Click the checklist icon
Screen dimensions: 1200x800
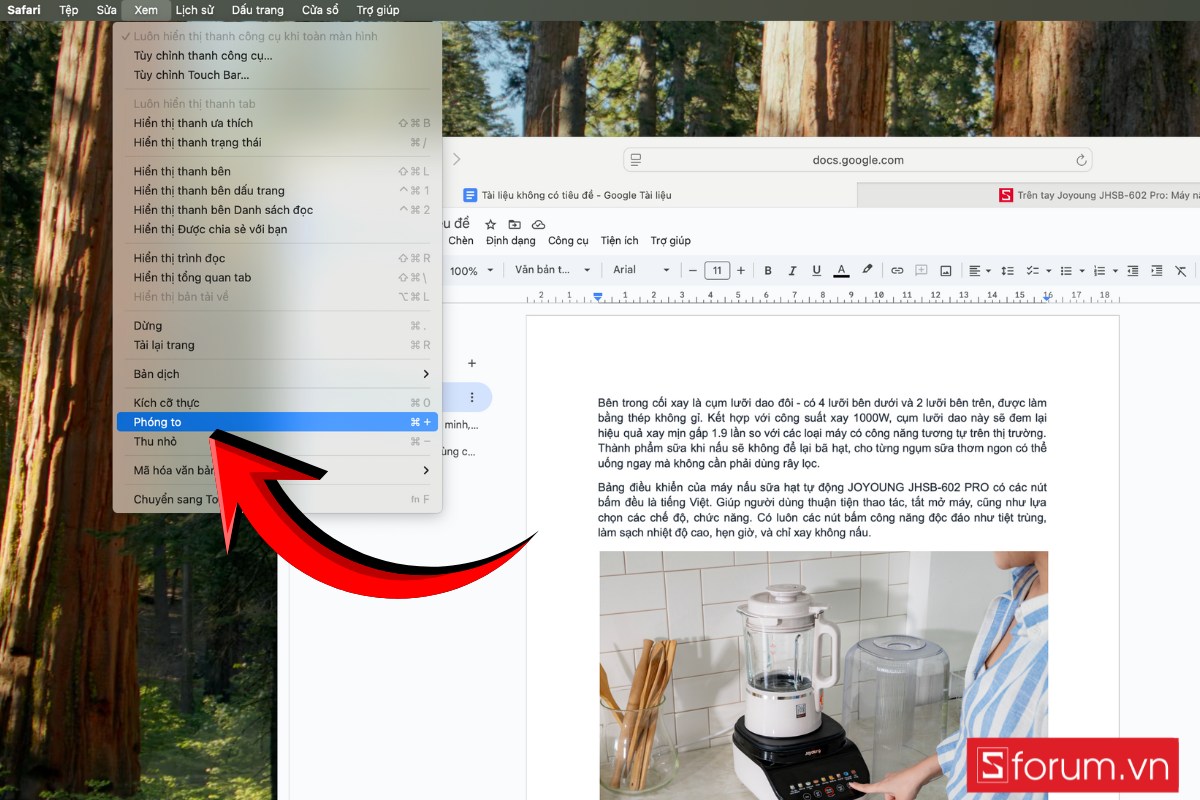[x=1033, y=270]
